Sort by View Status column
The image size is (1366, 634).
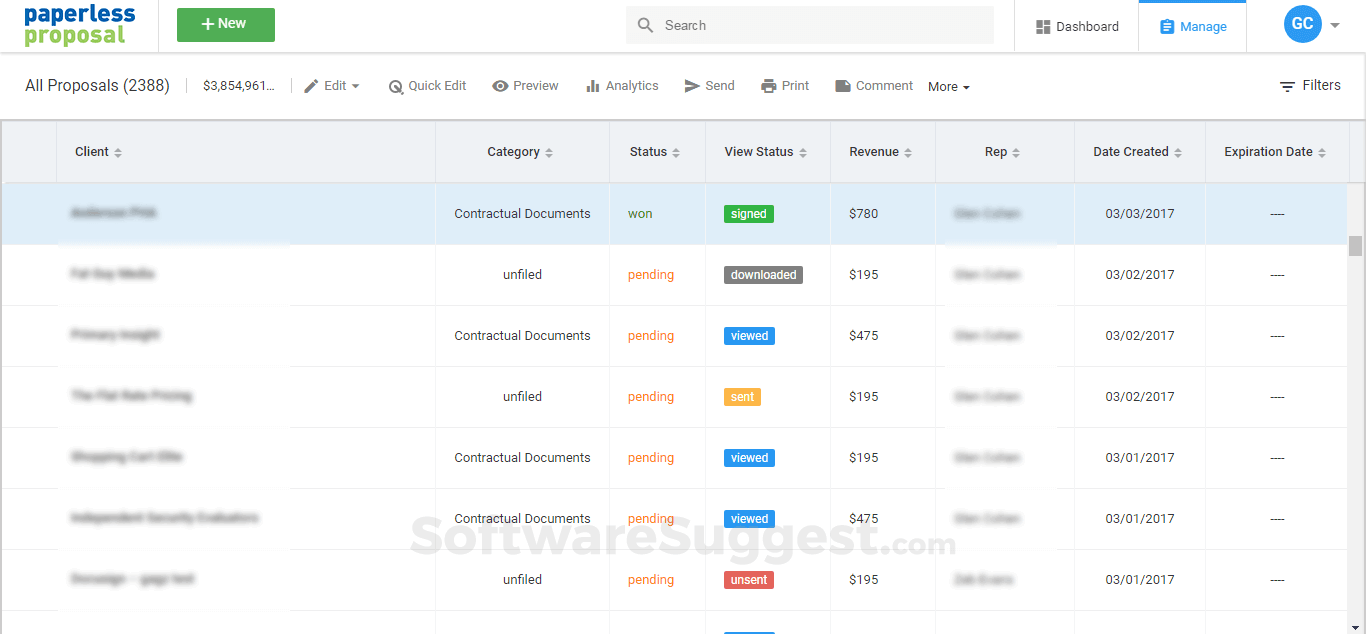766,152
